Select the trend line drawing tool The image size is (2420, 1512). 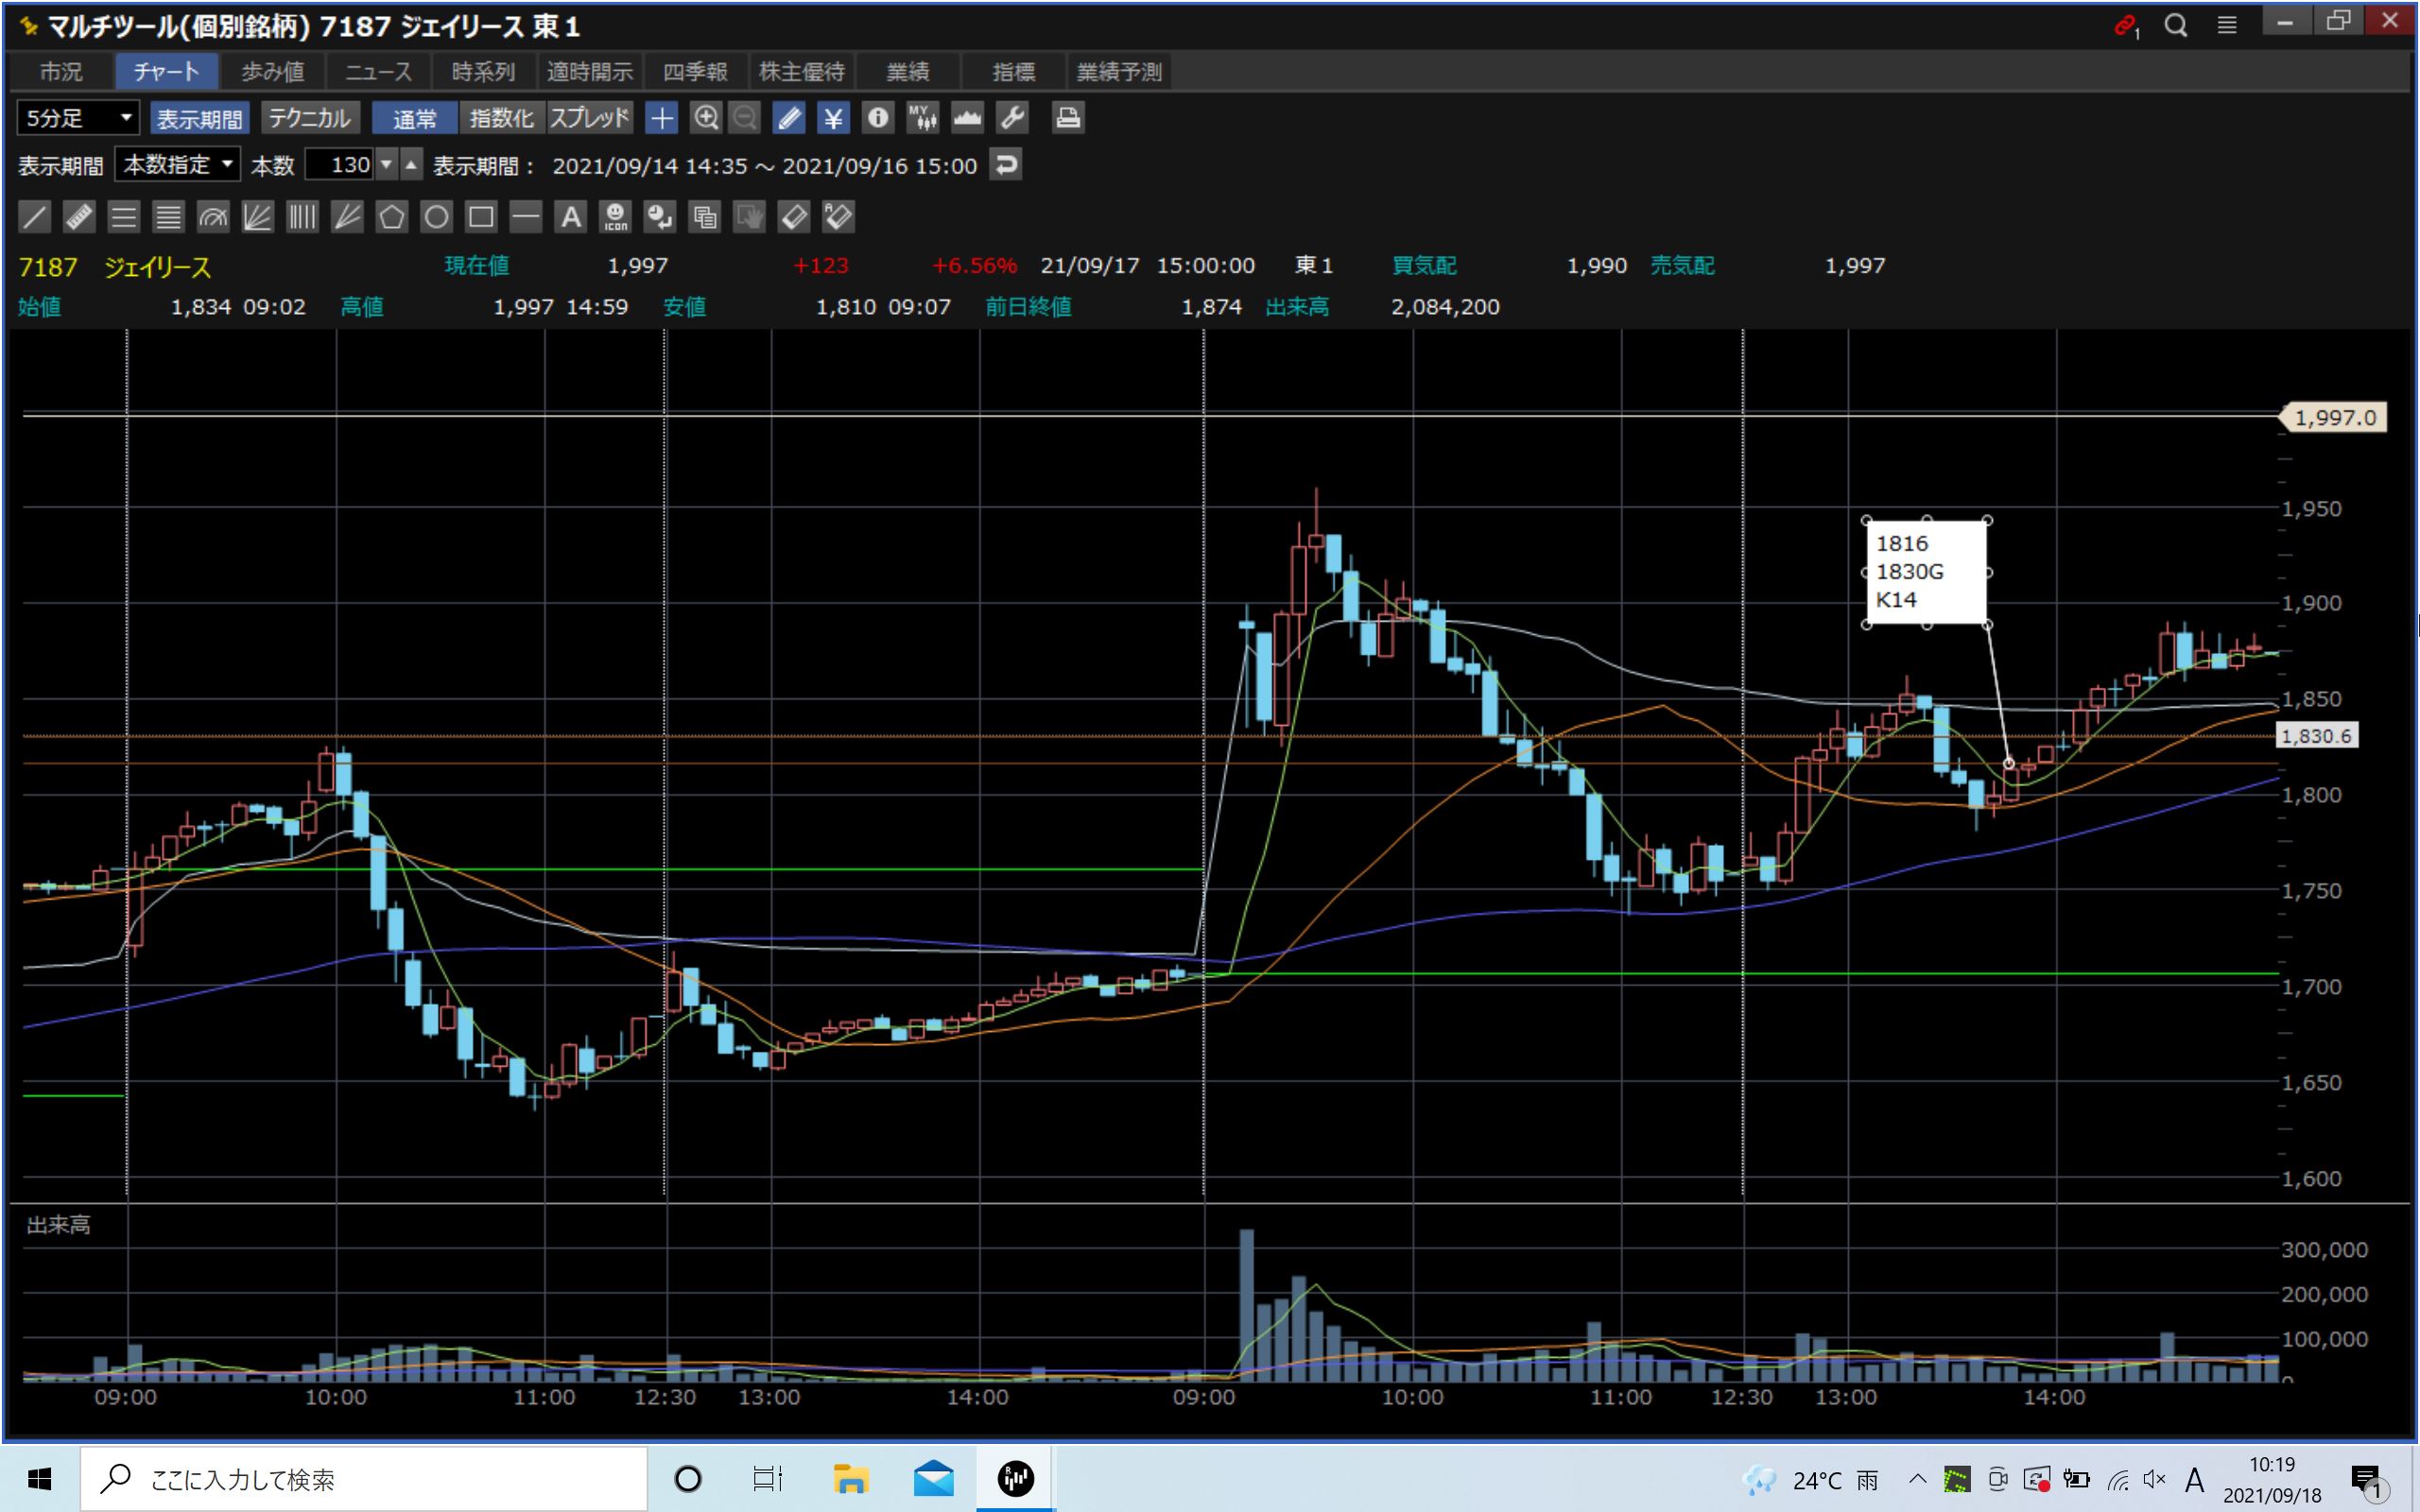pyautogui.click(x=34, y=217)
